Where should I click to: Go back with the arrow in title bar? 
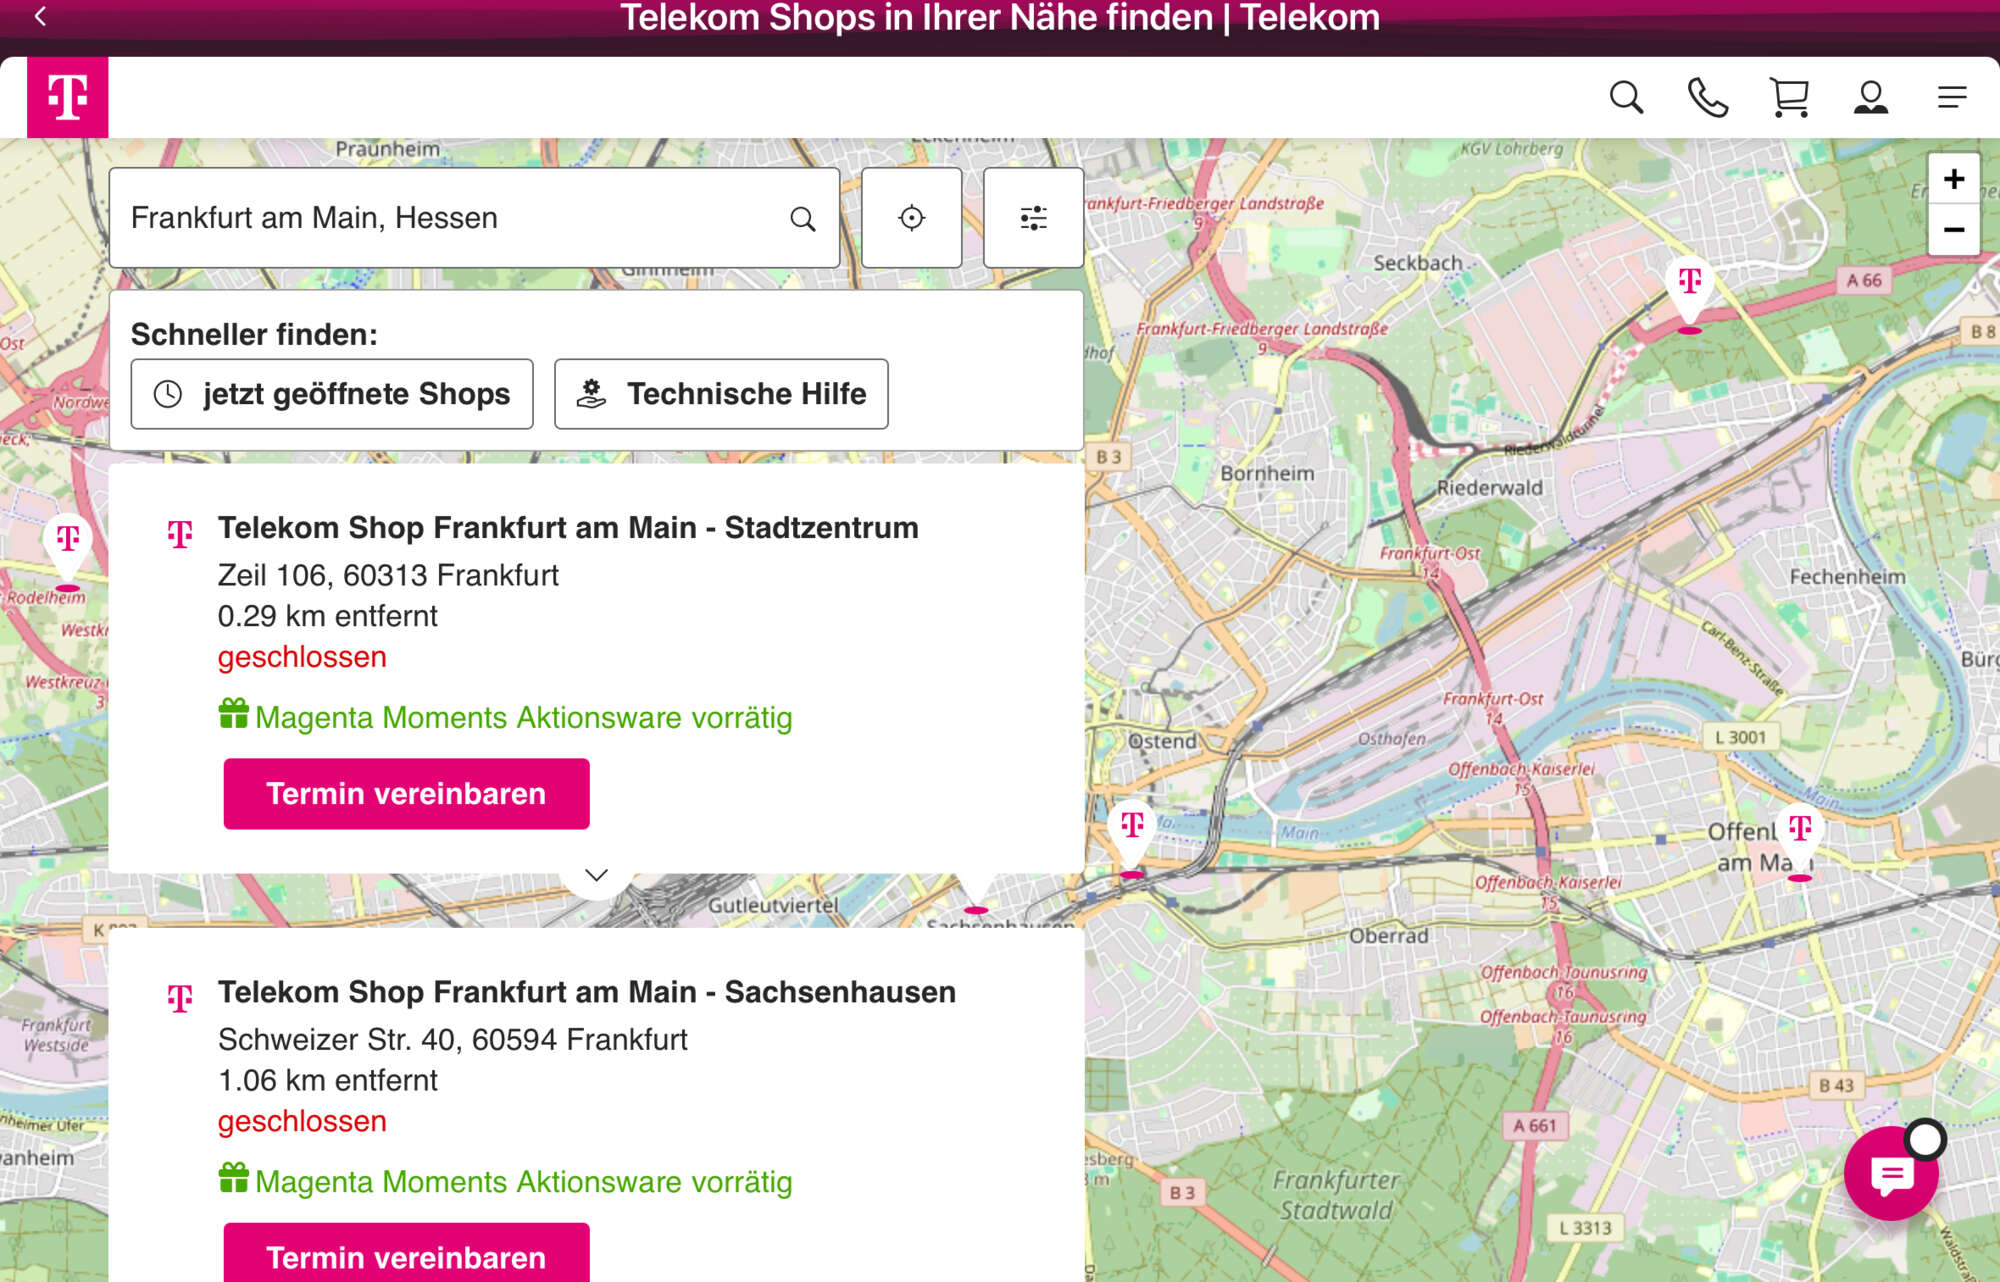tap(40, 16)
